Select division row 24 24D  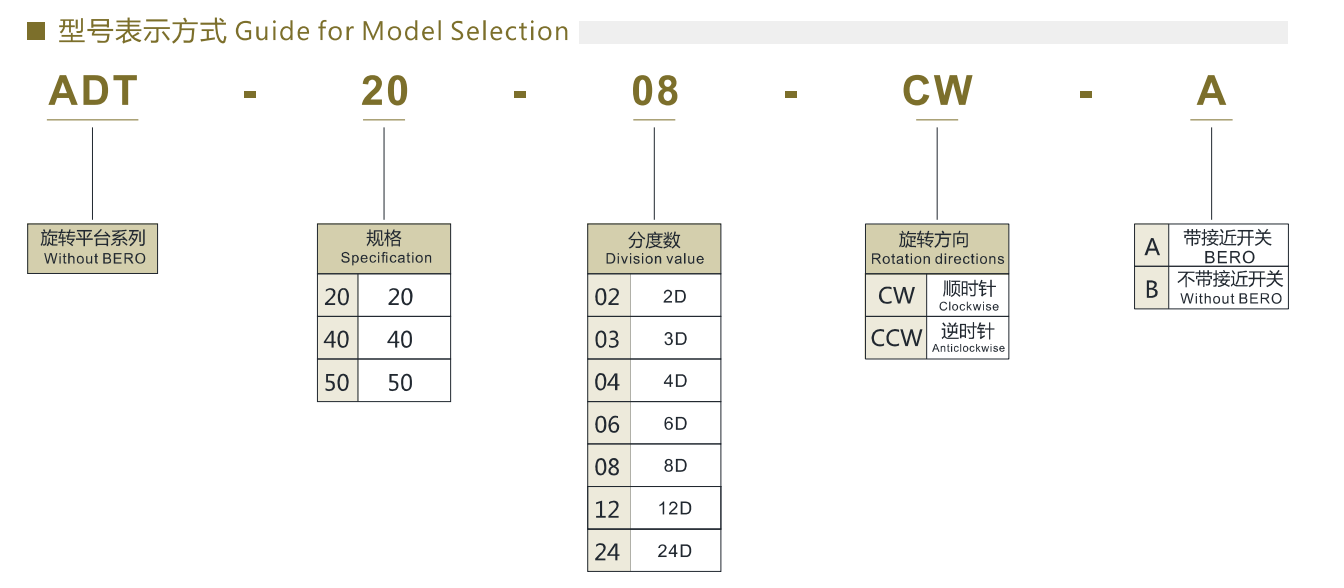coord(654,550)
